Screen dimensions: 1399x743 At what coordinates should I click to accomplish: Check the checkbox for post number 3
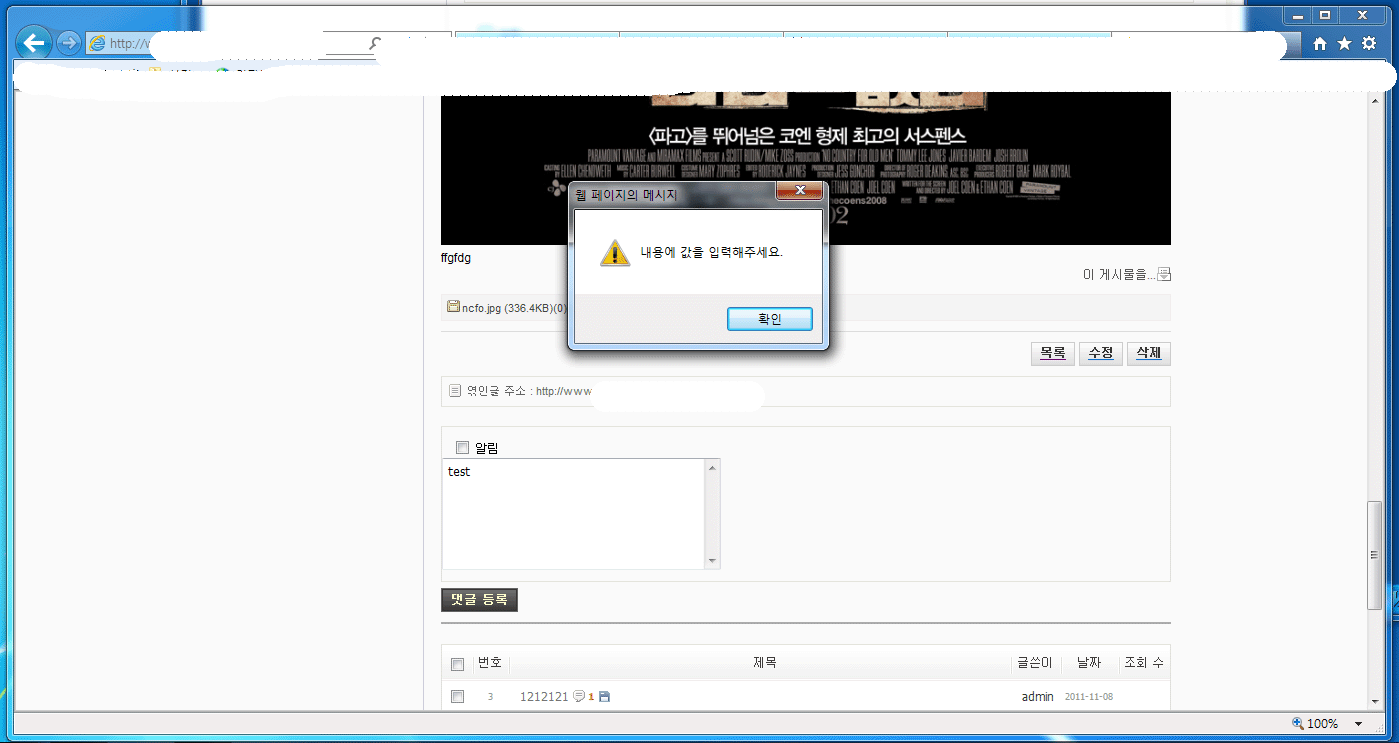click(x=457, y=696)
